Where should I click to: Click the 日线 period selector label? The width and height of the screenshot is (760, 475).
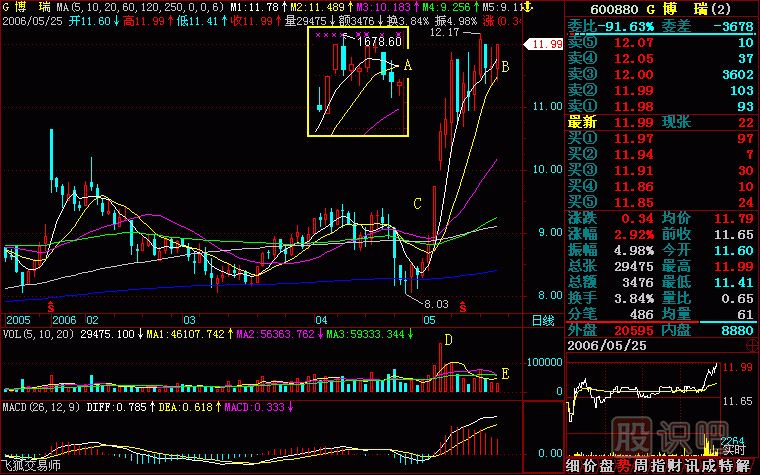click(x=543, y=320)
